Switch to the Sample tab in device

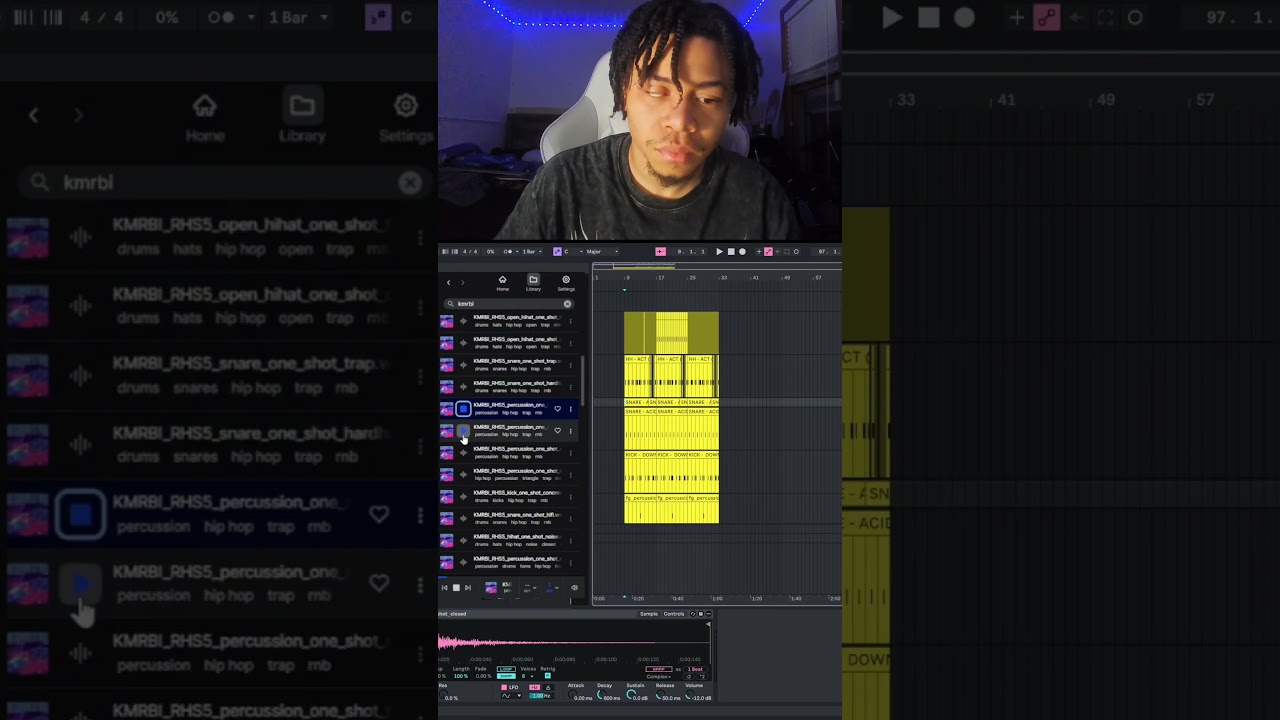click(x=649, y=614)
